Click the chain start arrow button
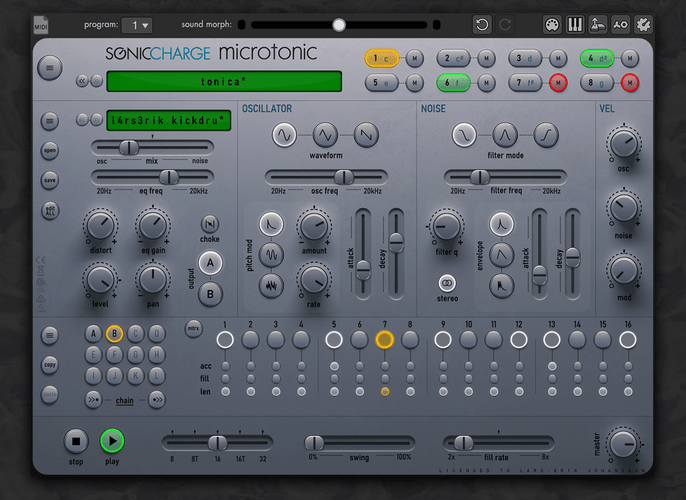The image size is (686, 500). pyautogui.click(x=93, y=399)
